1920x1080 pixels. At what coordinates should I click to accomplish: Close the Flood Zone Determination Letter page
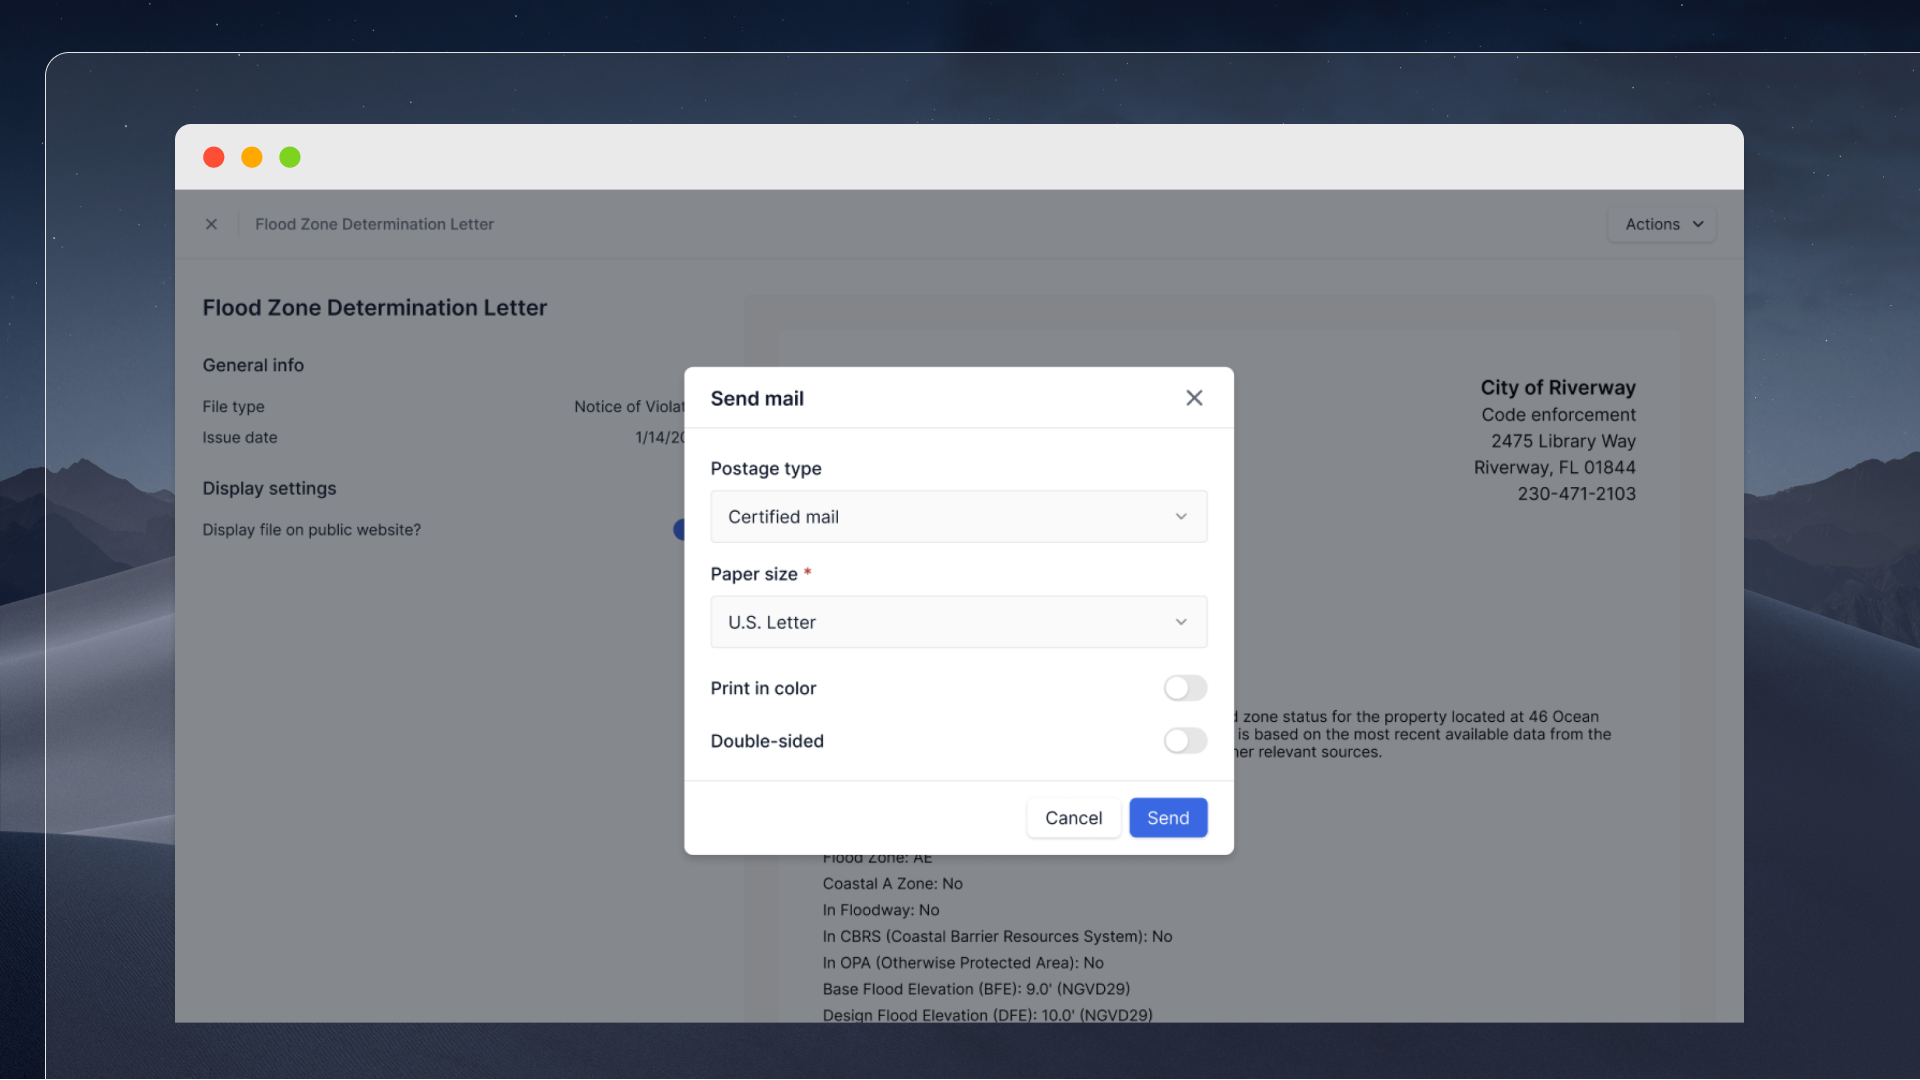coord(211,224)
